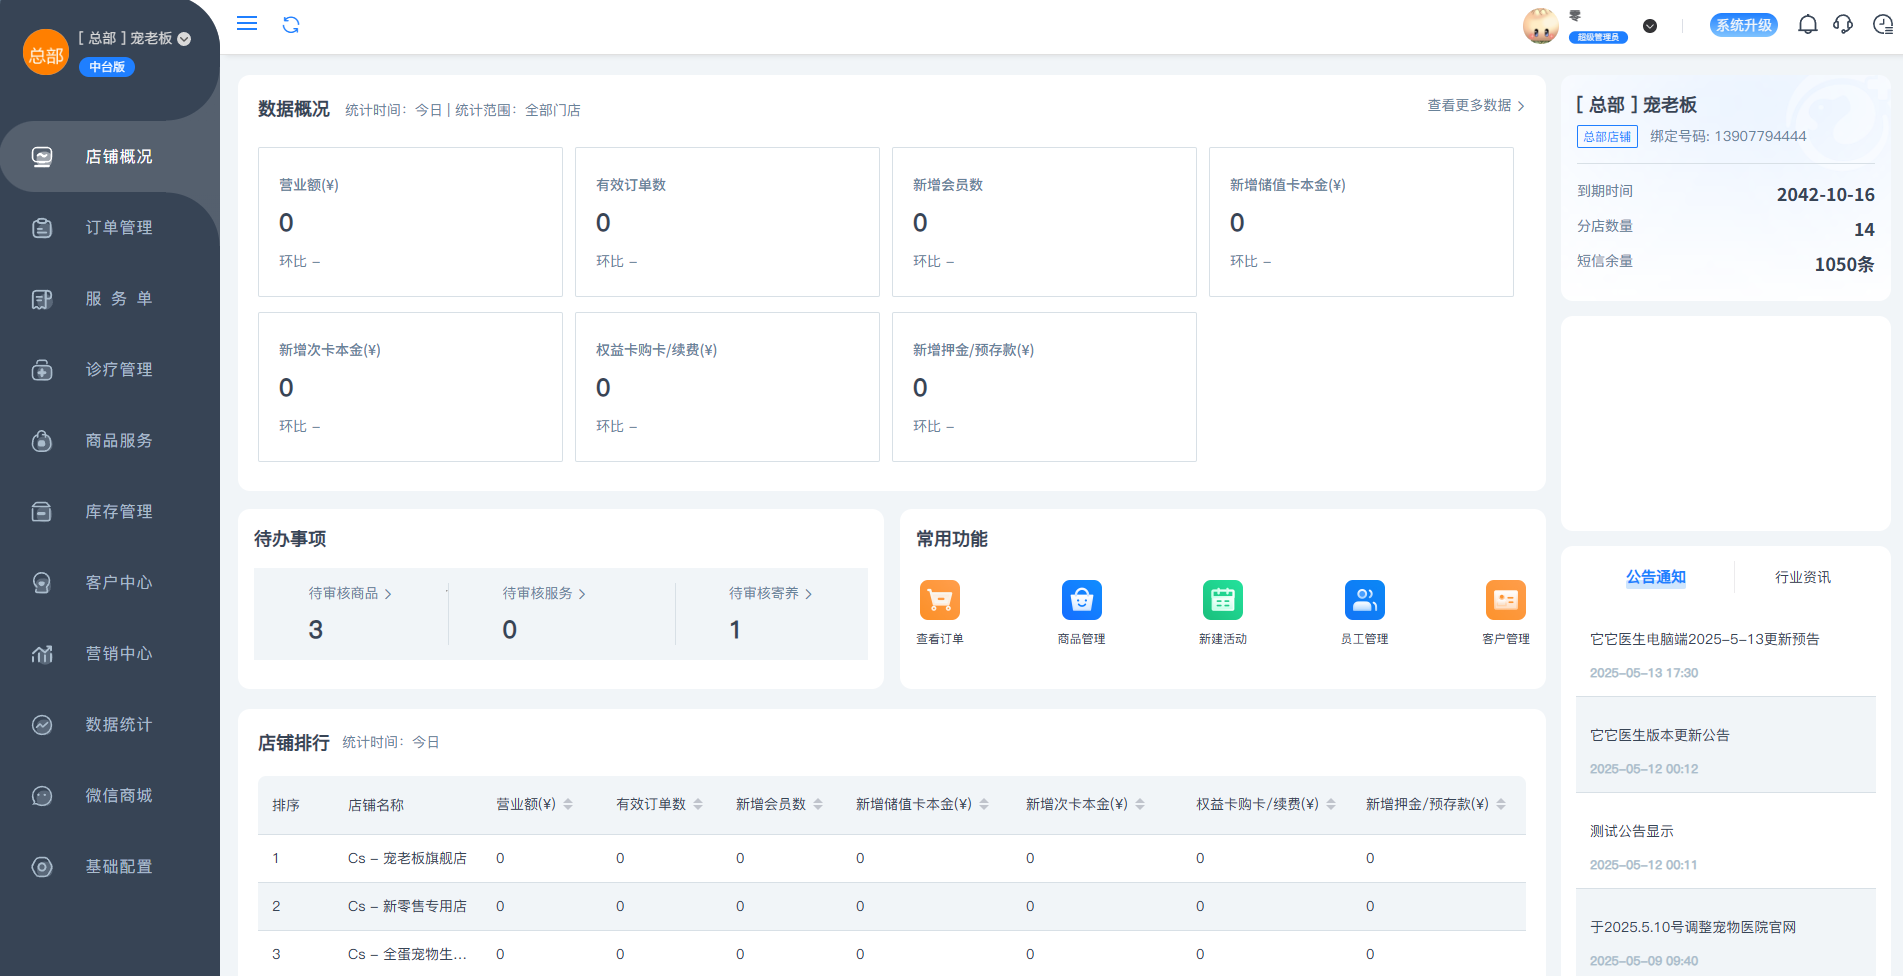
Task: Open the notification bell icon
Action: (1807, 25)
